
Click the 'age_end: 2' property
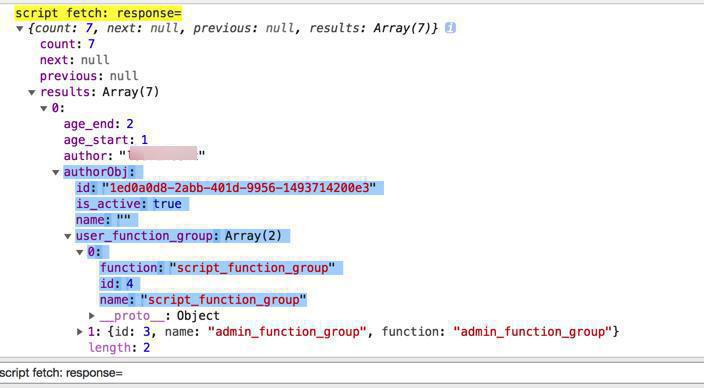(x=98, y=124)
